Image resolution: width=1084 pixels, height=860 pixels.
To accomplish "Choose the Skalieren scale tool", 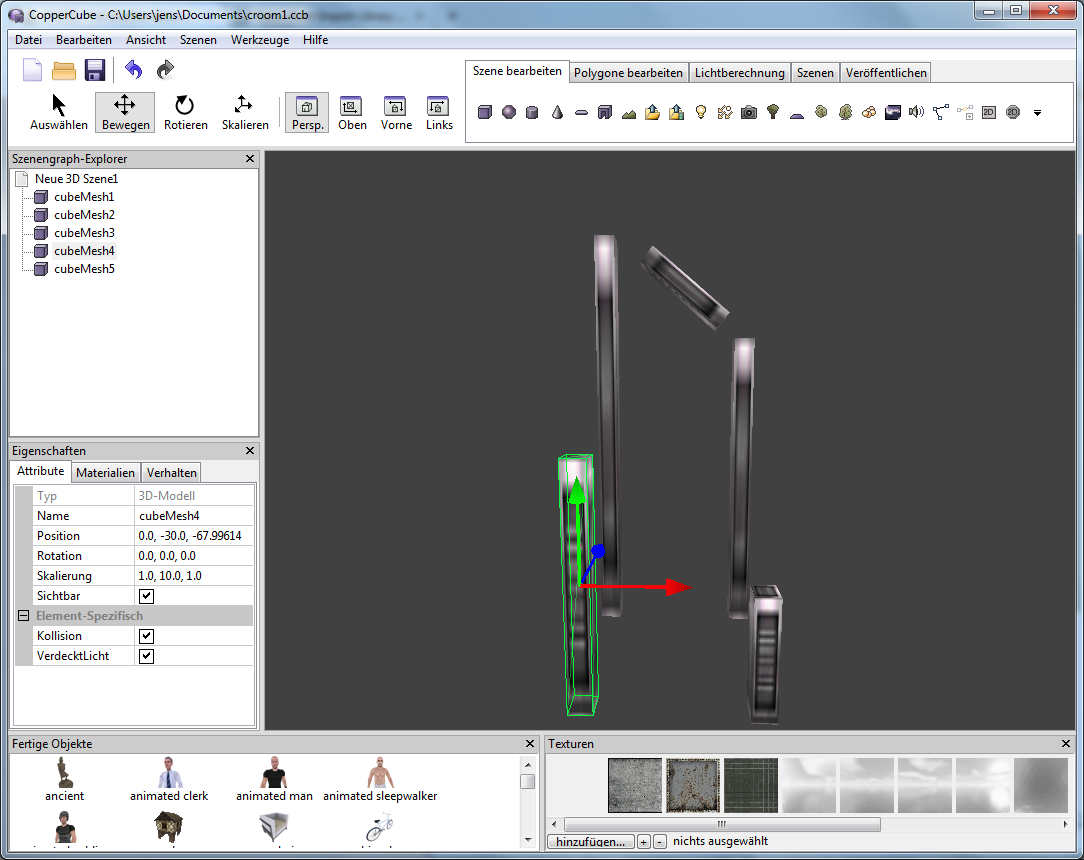I will 244,112.
